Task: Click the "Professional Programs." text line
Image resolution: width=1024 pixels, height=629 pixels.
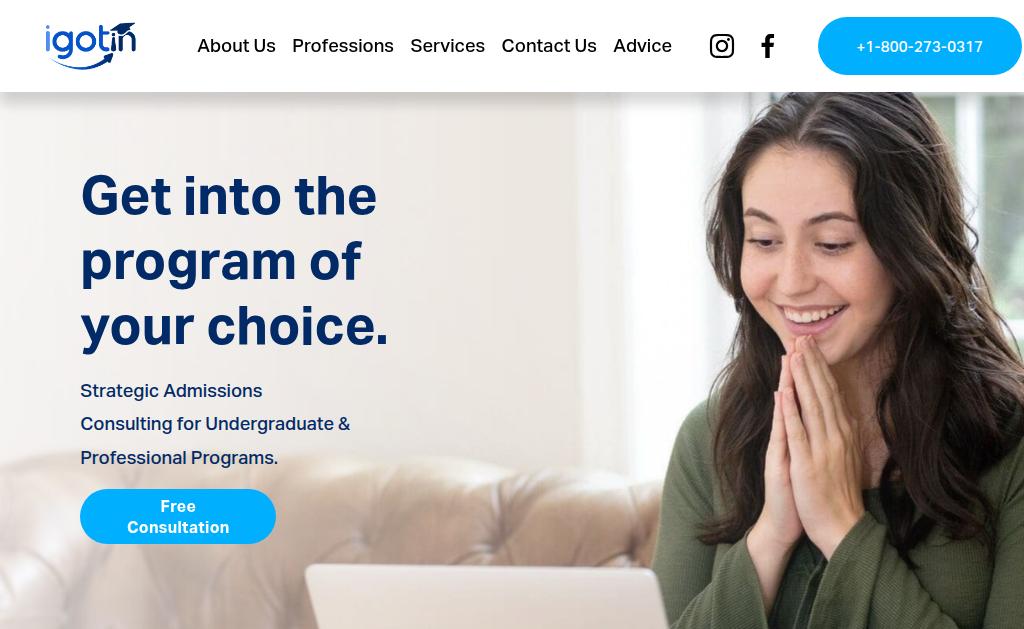Action: [x=179, y=458]
